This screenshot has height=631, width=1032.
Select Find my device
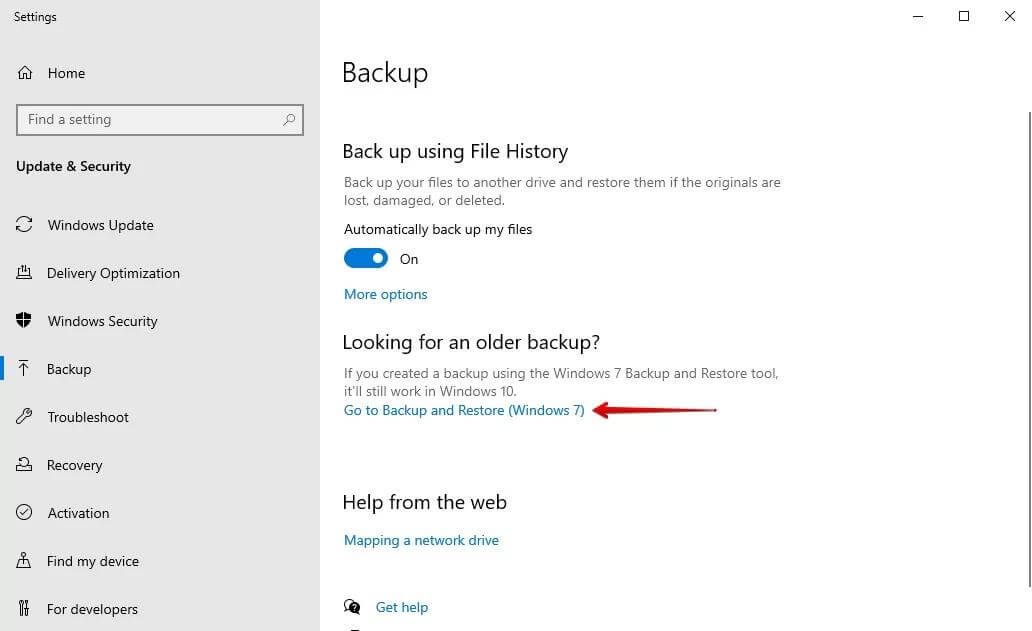point(93,561)
